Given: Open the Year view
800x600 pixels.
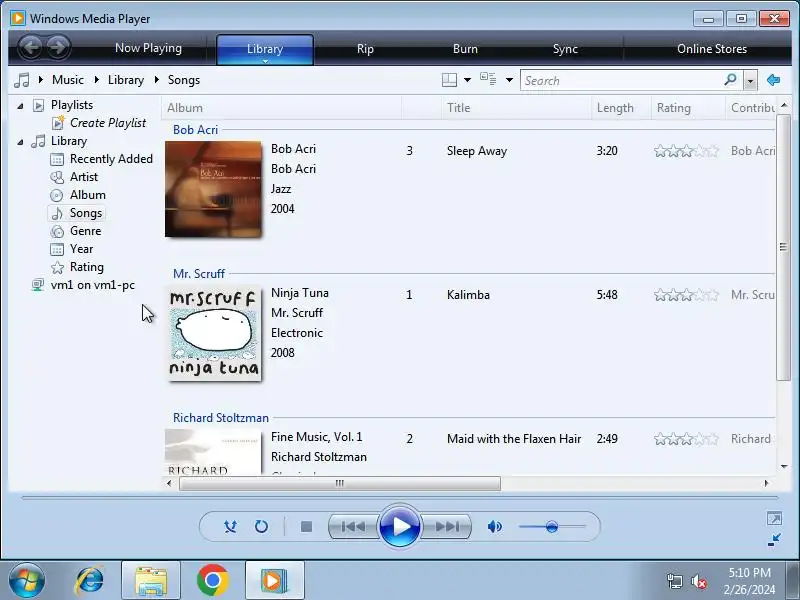Looking at the screenshot, I should [x=82, y=249].
